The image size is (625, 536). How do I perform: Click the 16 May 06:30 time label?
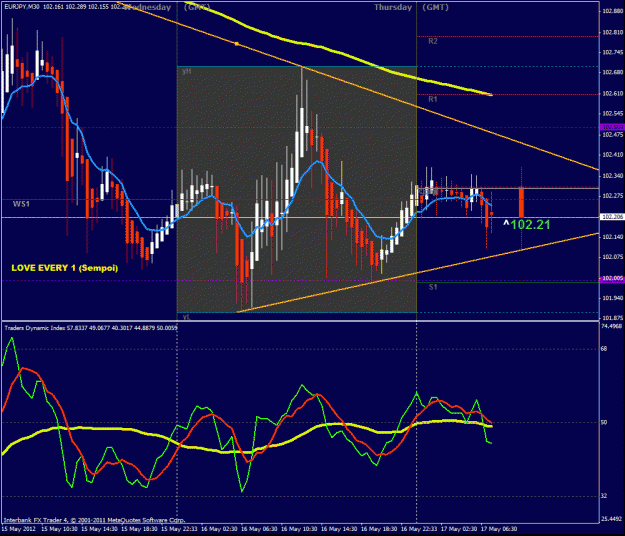tap(259, 529)
